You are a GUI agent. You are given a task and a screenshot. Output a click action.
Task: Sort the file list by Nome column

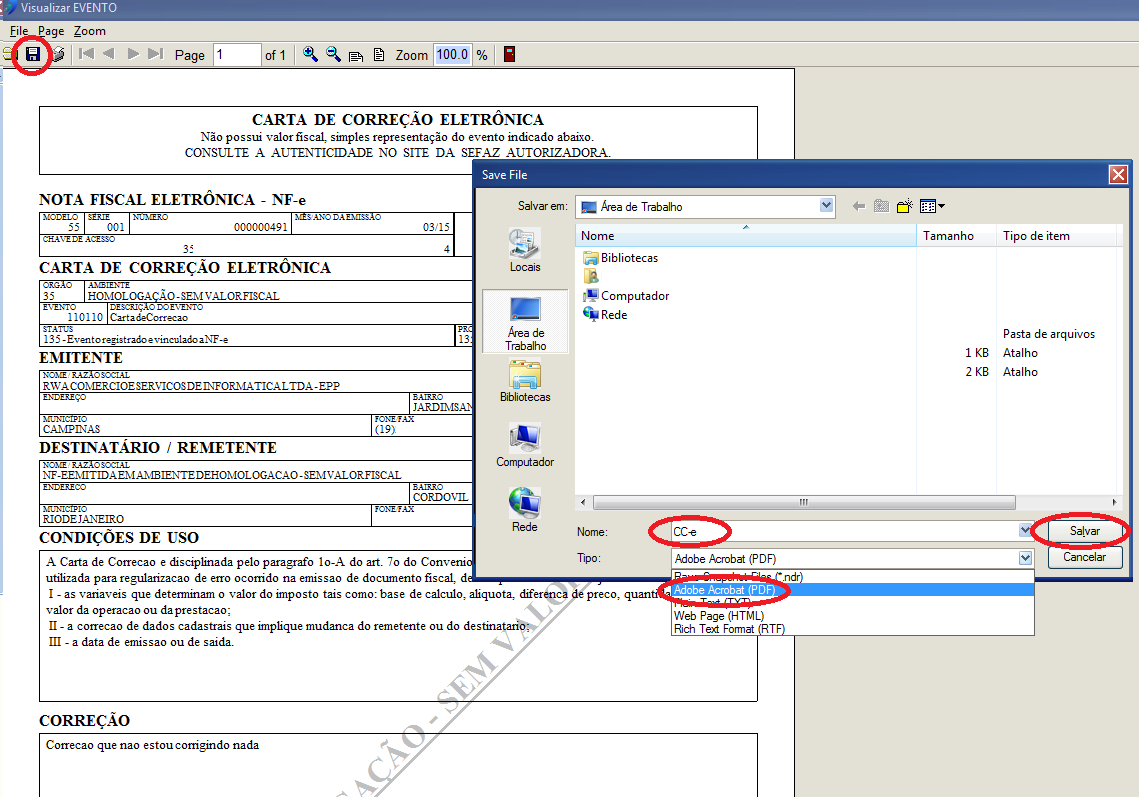point(745,236)
